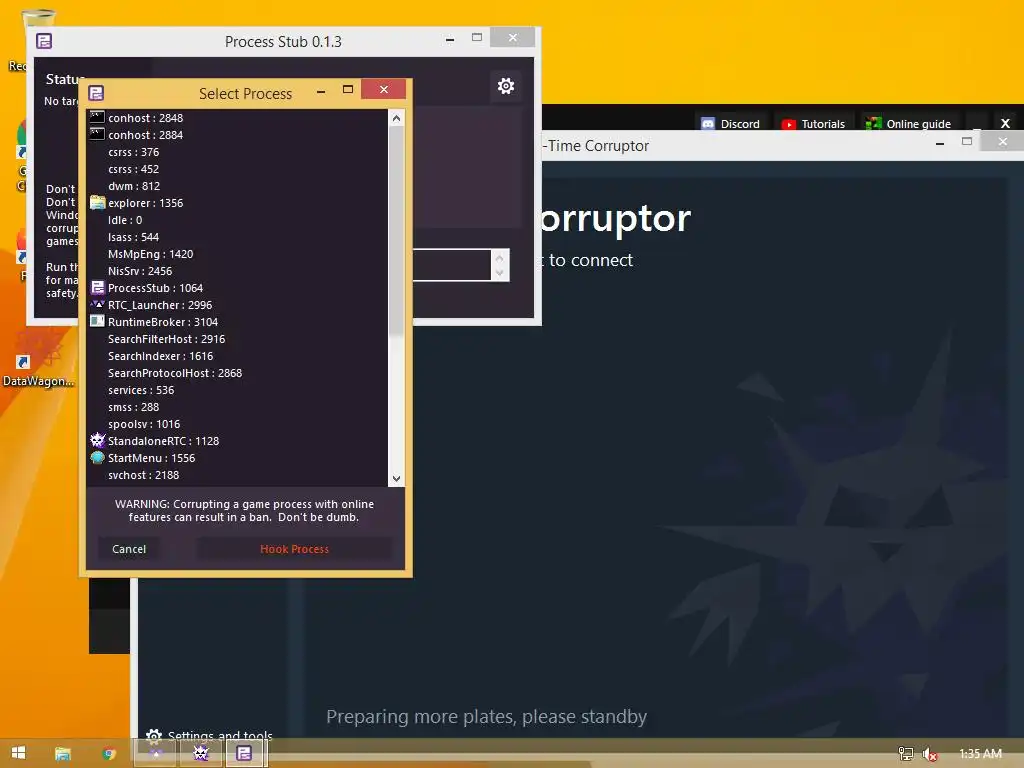
Task: Click the Process Stub title bar icon
Action: [44, 41]
